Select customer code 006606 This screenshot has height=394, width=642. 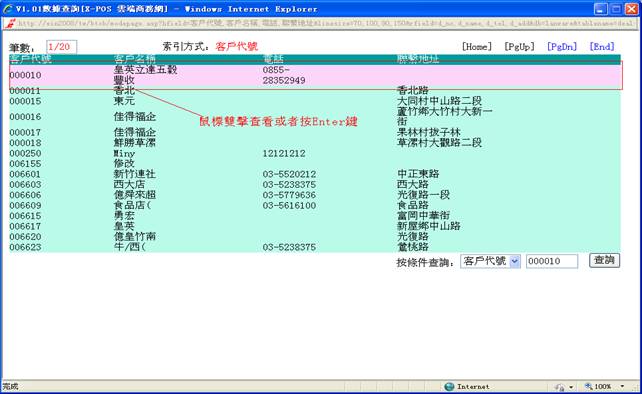pos(25,195)
